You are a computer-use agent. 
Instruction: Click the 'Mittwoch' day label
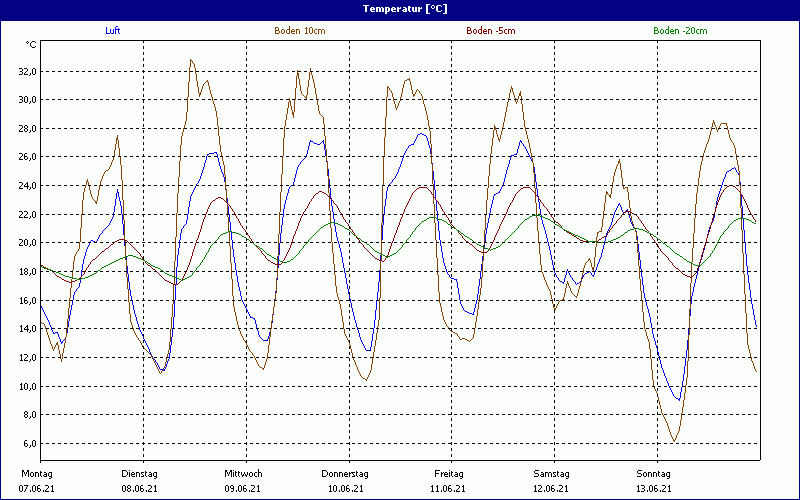(243, 474)
